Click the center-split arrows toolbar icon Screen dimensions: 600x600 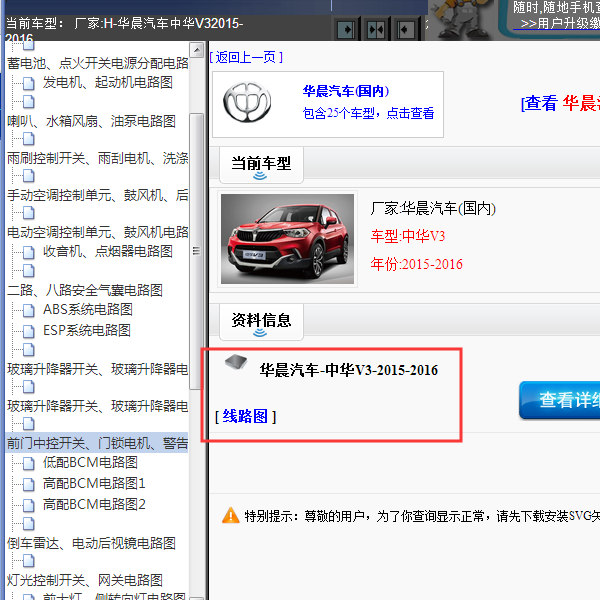(x=376, y=29)
